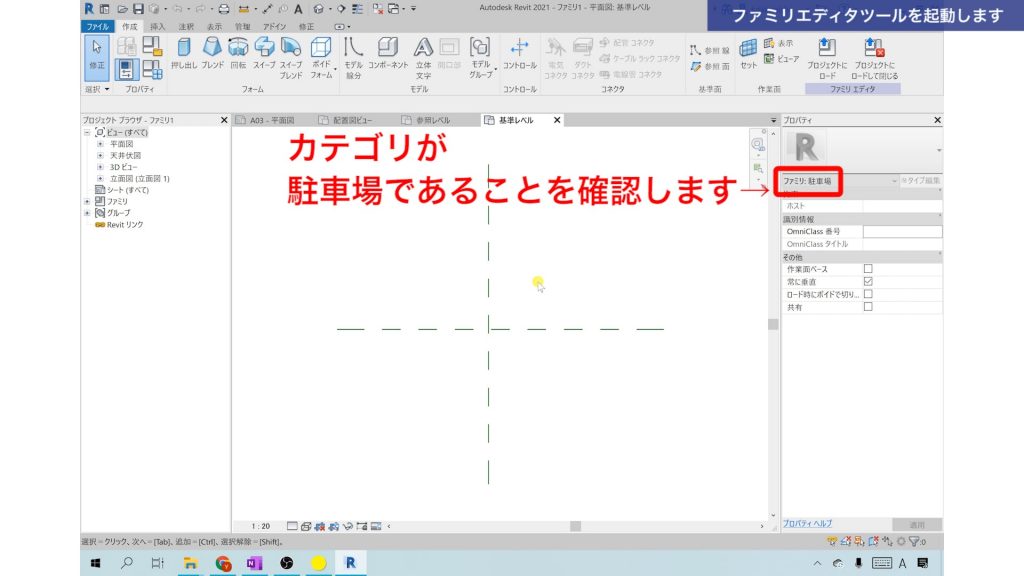The width and height of the screenshot is (1024, 576).
Task: Select the スイープ (Sweep) tool
Action: point(263,55)
